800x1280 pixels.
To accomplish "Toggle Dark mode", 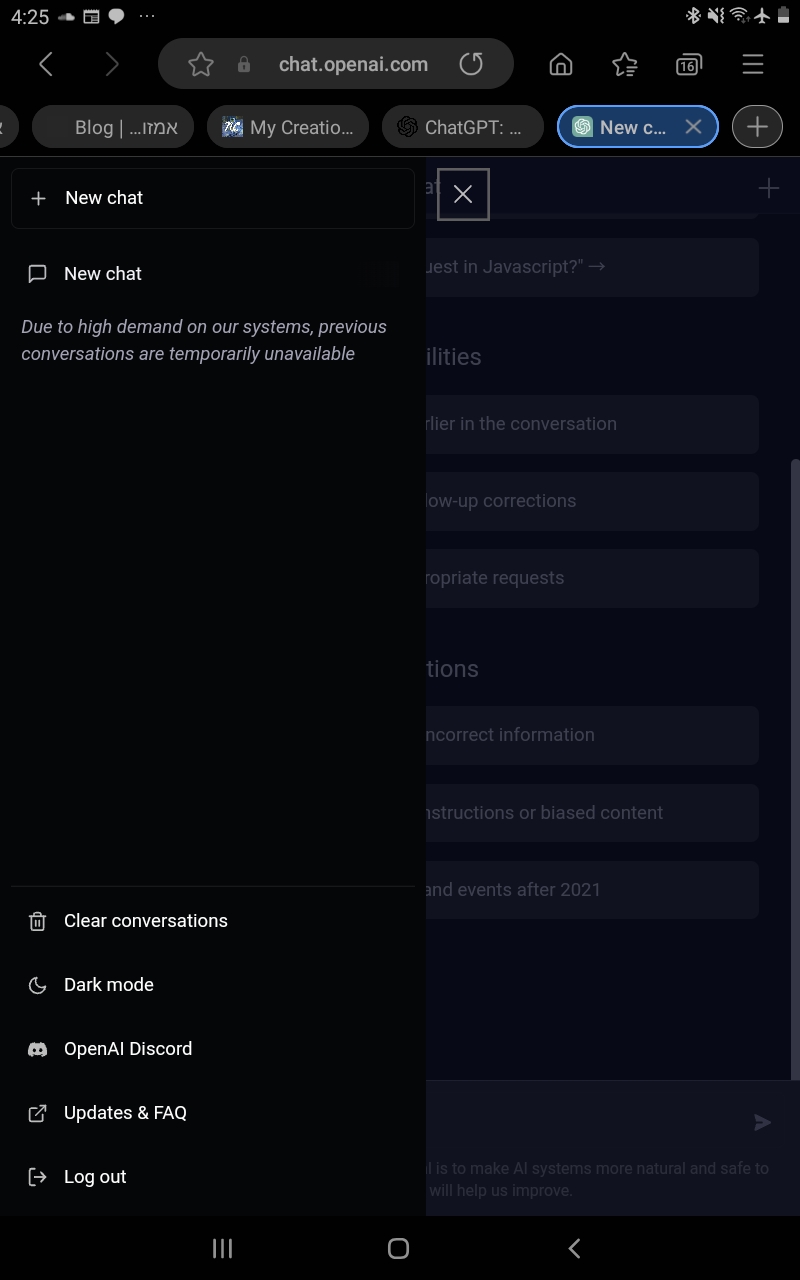I will 213,985.
